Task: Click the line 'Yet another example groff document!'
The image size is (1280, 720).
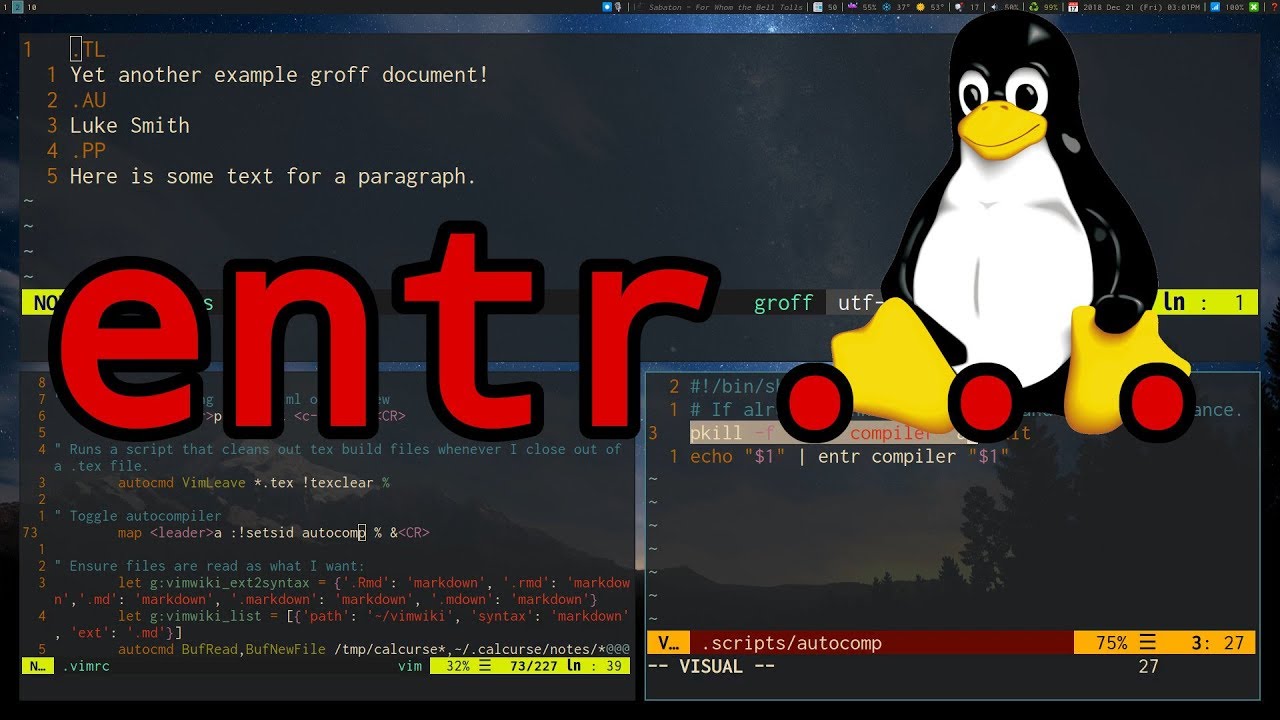Action: (x=279, y=75)
